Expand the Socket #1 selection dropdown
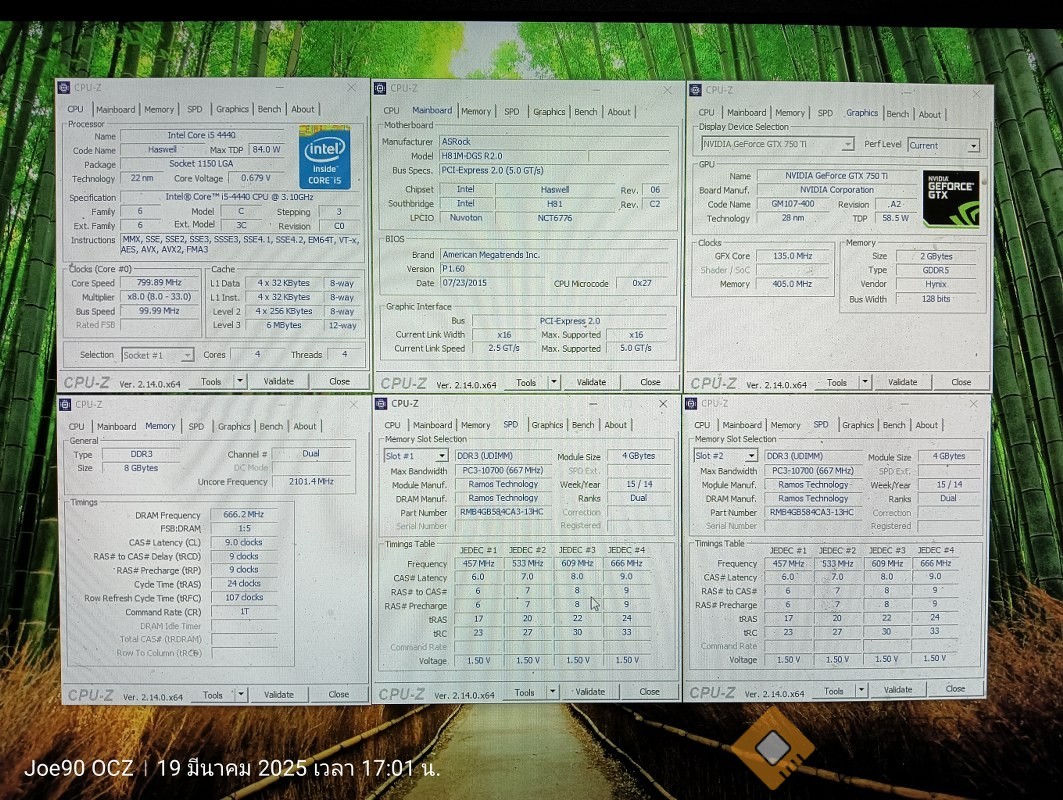1063x800 pixels. [x=186, y=355]
